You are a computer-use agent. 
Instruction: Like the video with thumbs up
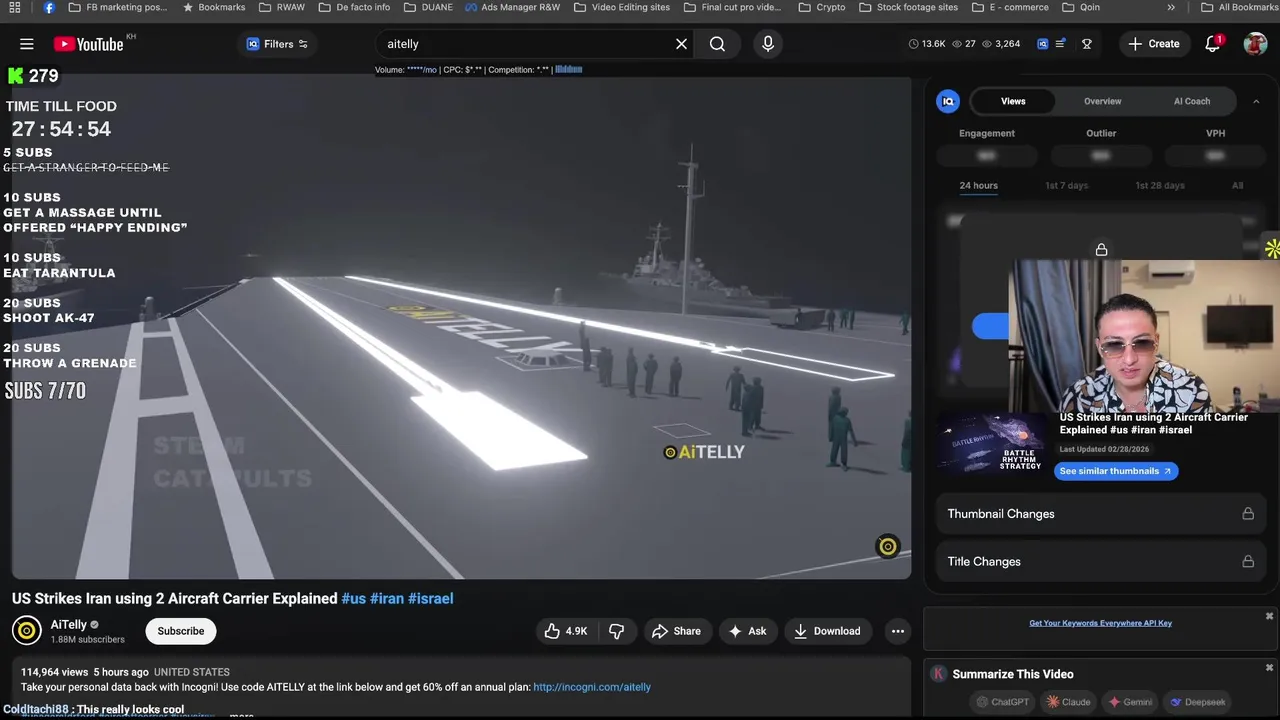[565, 631]
